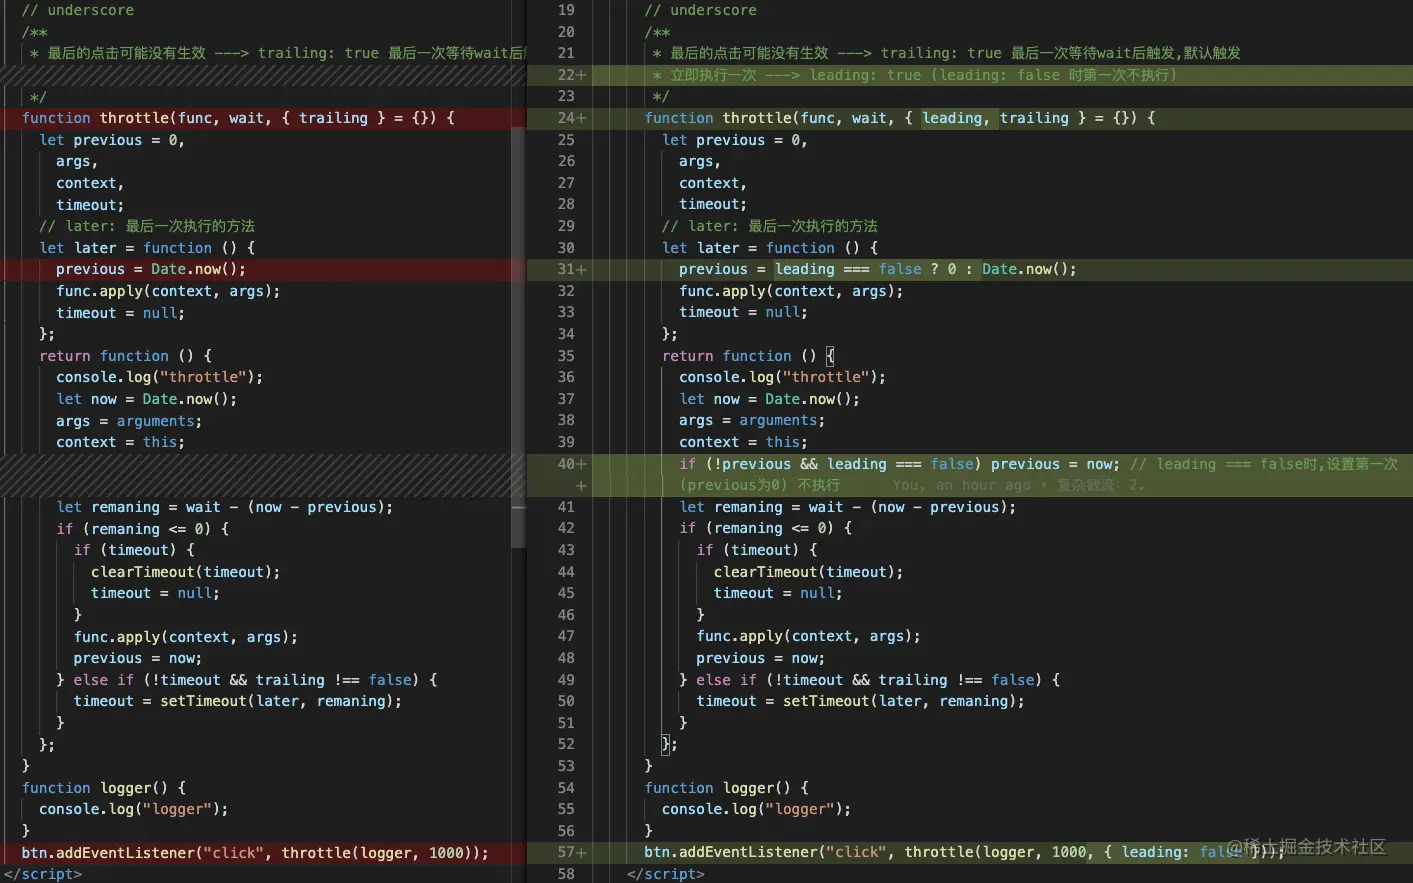Click the highlighted "leading," parameter on line 24

956,118
